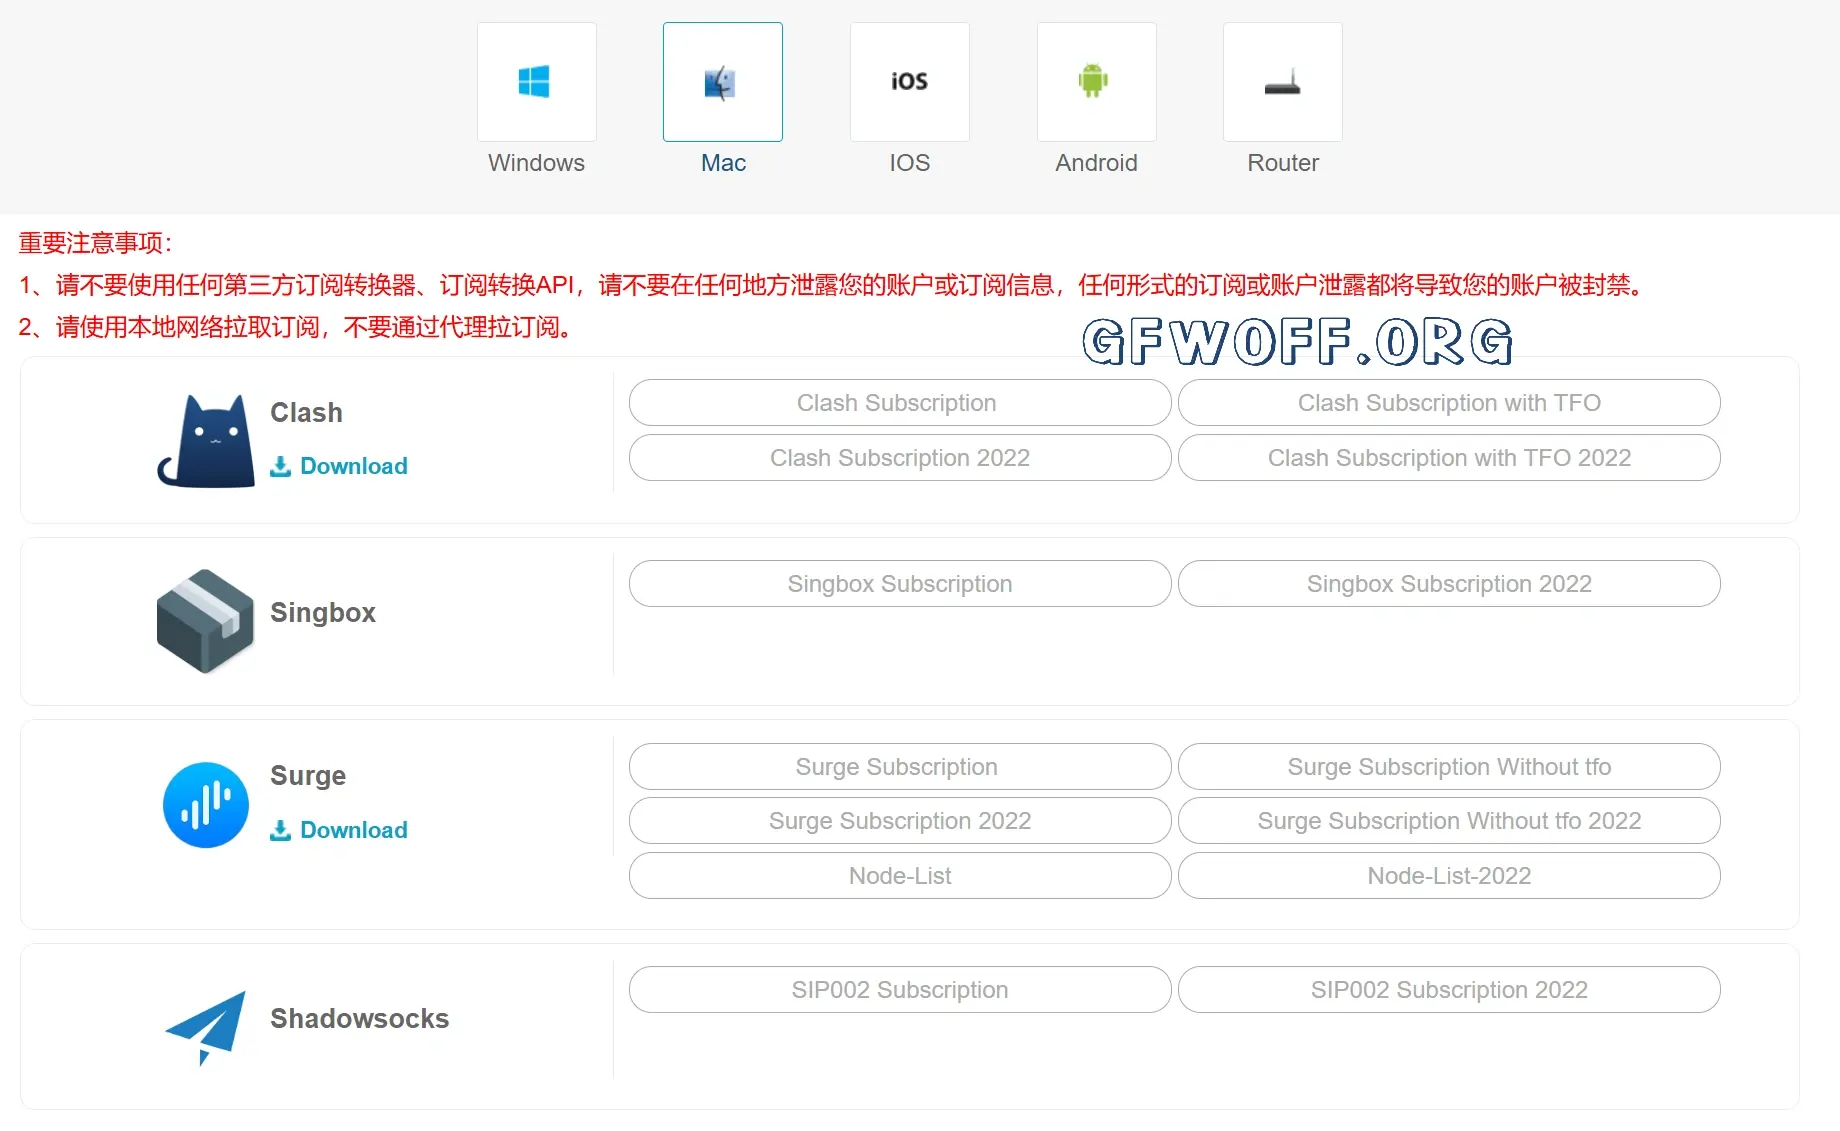
Task: Switch to the IOS tab label
Action: (909, 163)
